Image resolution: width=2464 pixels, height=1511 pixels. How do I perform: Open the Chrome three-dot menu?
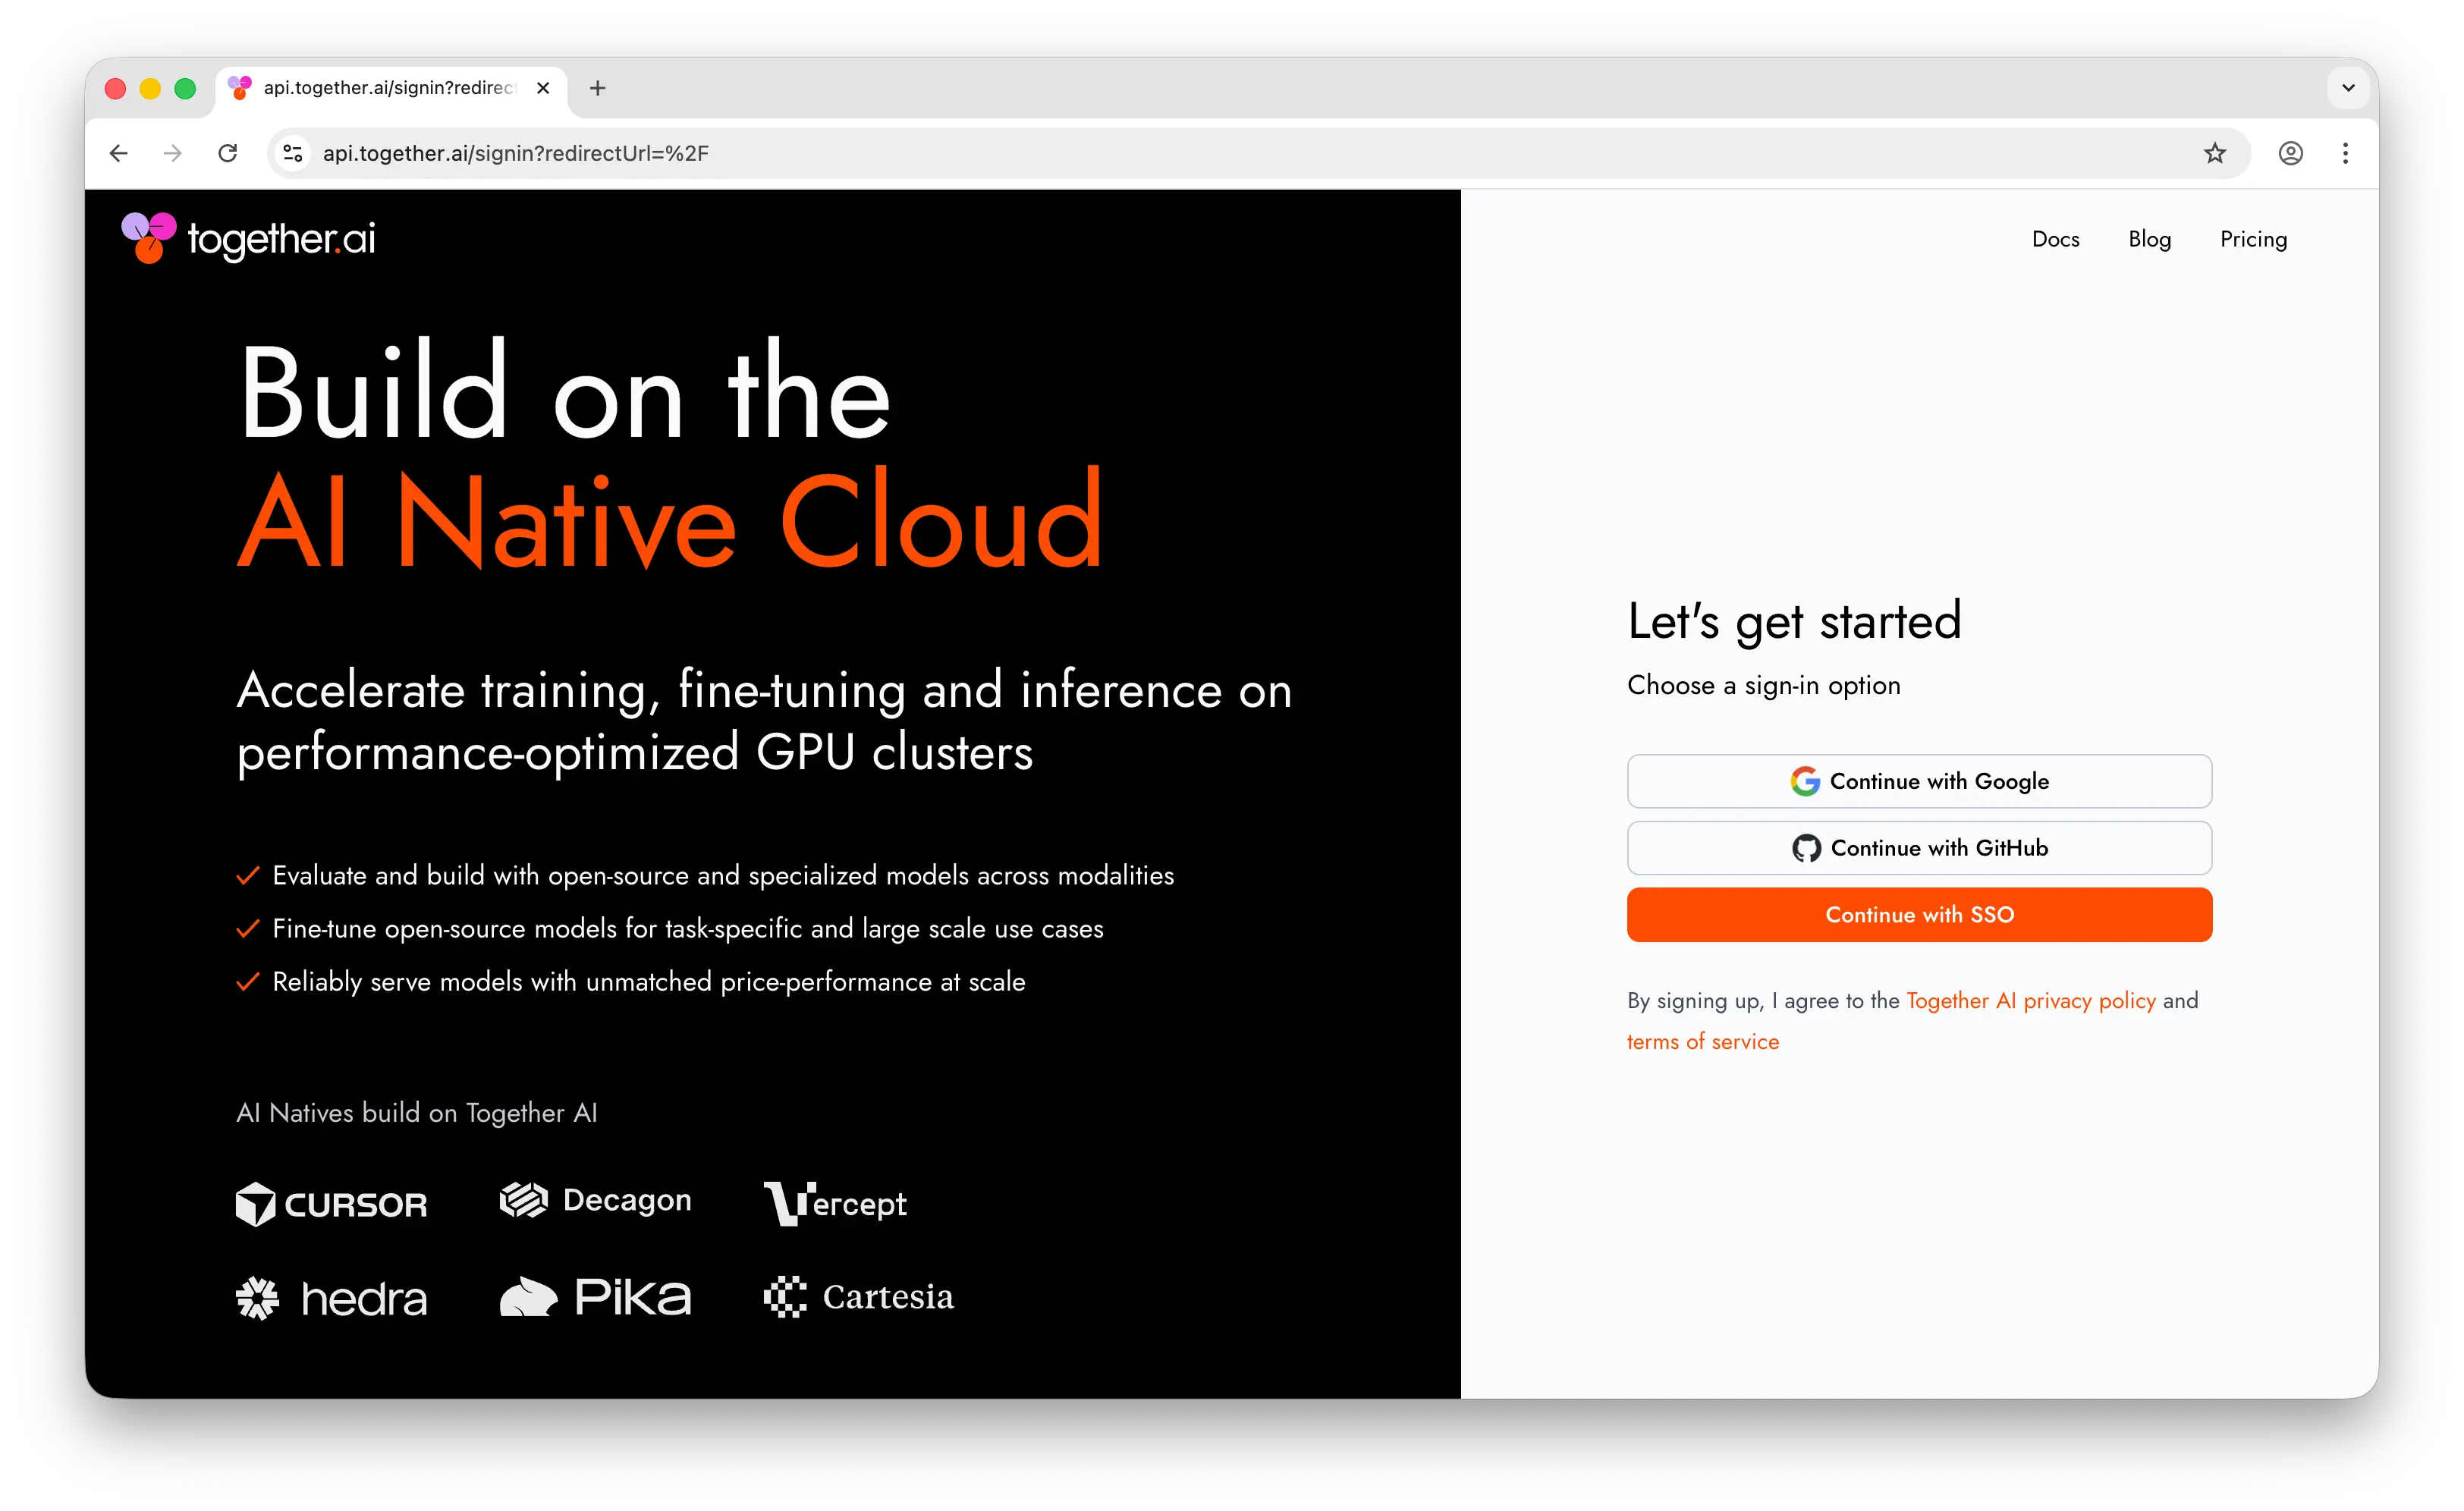[2346, 153]
